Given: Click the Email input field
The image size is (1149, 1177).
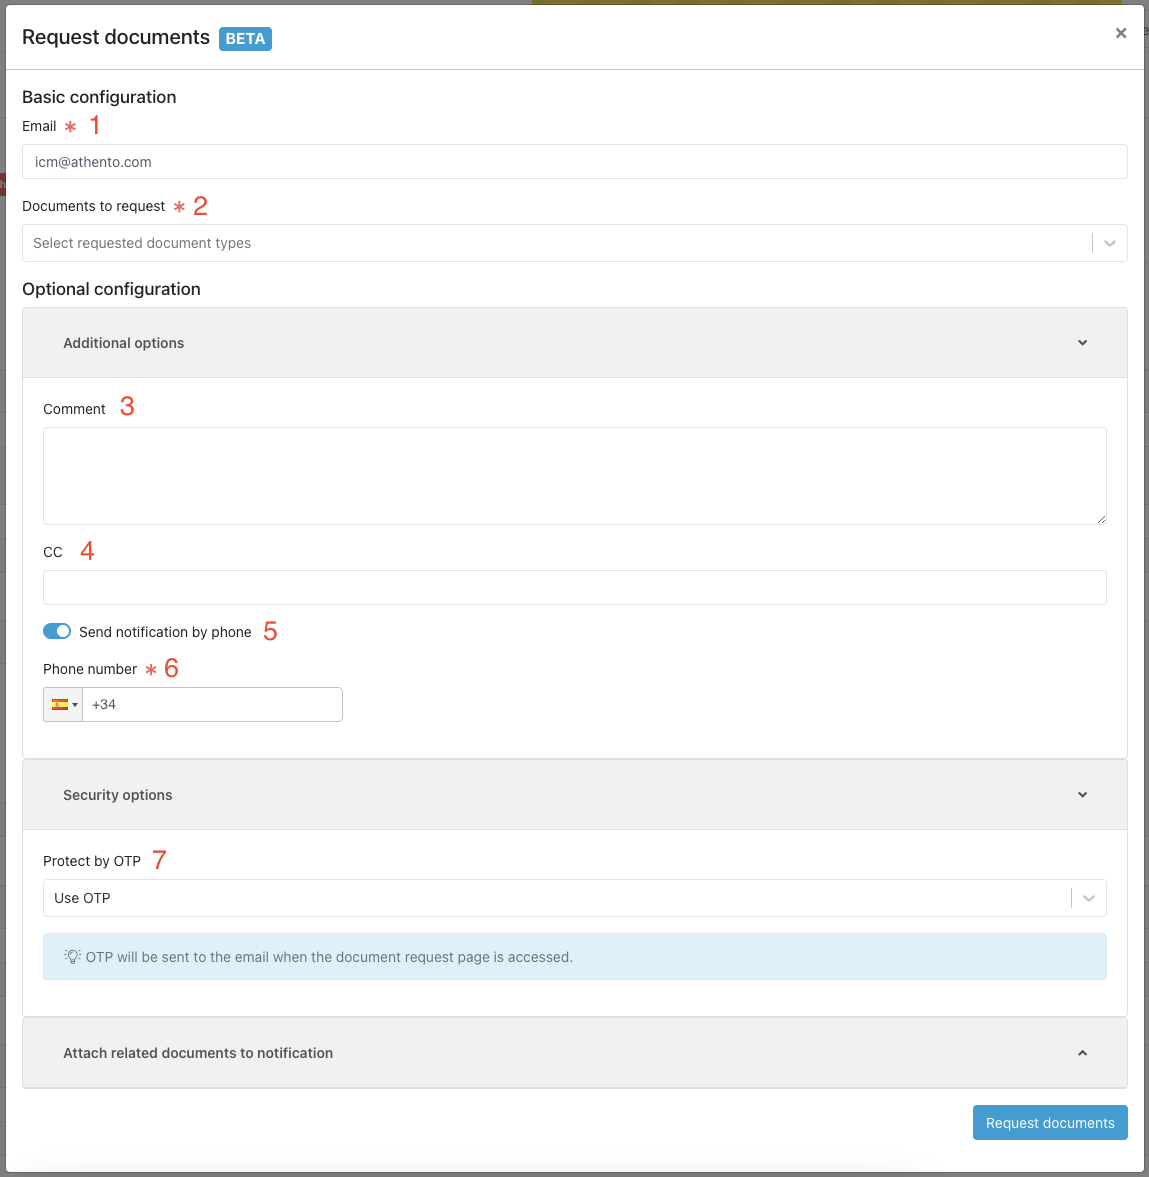Looking at the screenshot, I should (574, 162).
